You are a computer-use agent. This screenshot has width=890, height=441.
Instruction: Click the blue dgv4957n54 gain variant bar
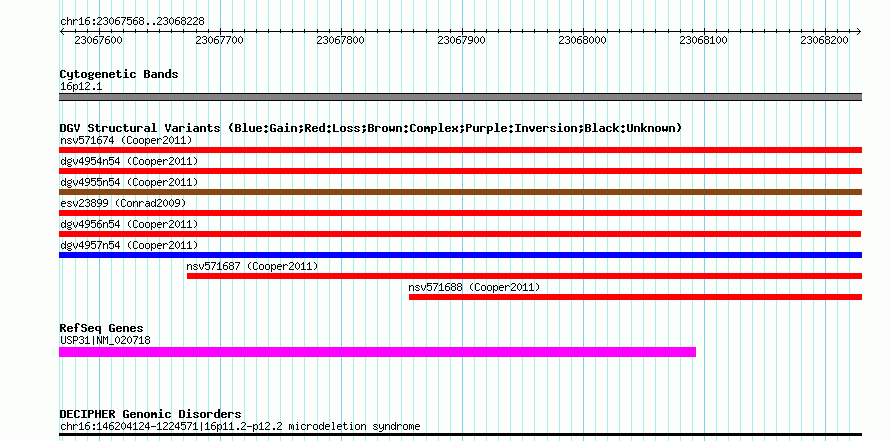[460, 255]
